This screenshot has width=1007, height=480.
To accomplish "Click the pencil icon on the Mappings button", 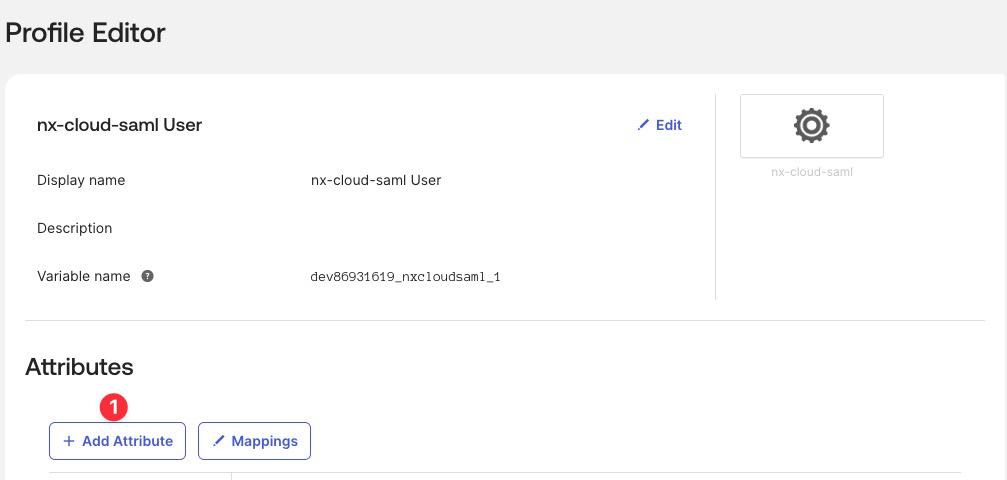I will (219, 441).
